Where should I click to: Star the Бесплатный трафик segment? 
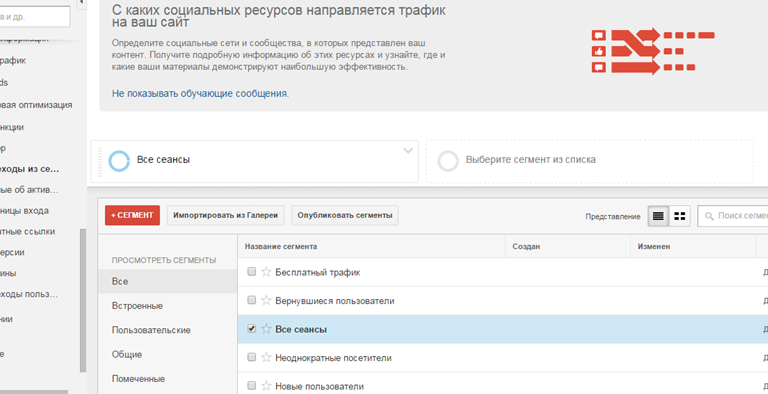(x=266, y=272)
